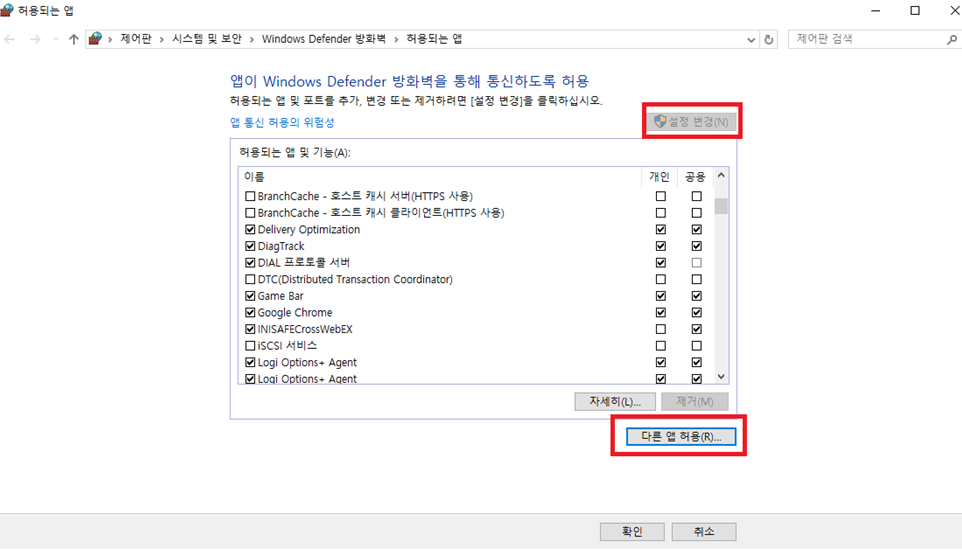Expand chevron after Windows Defender 방화벽 breadcrumb

point(396,39)
